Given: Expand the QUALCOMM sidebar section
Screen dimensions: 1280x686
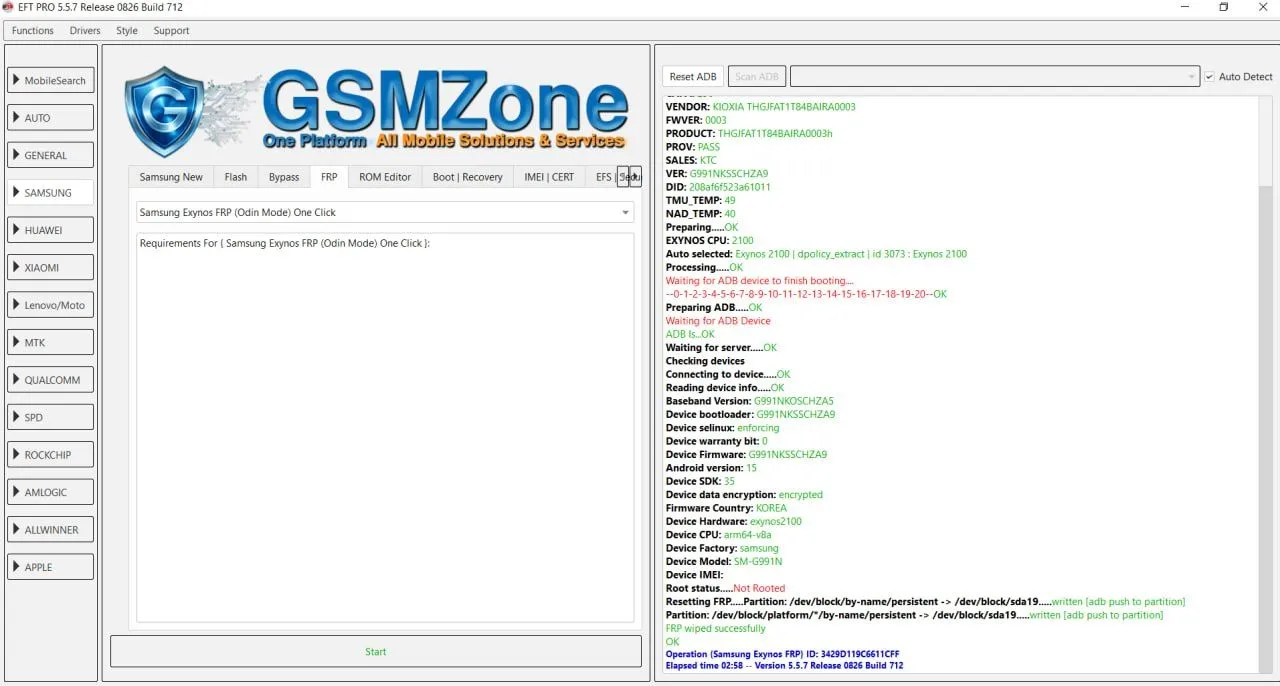Looking at the screenshot, I should coord(51,380).
